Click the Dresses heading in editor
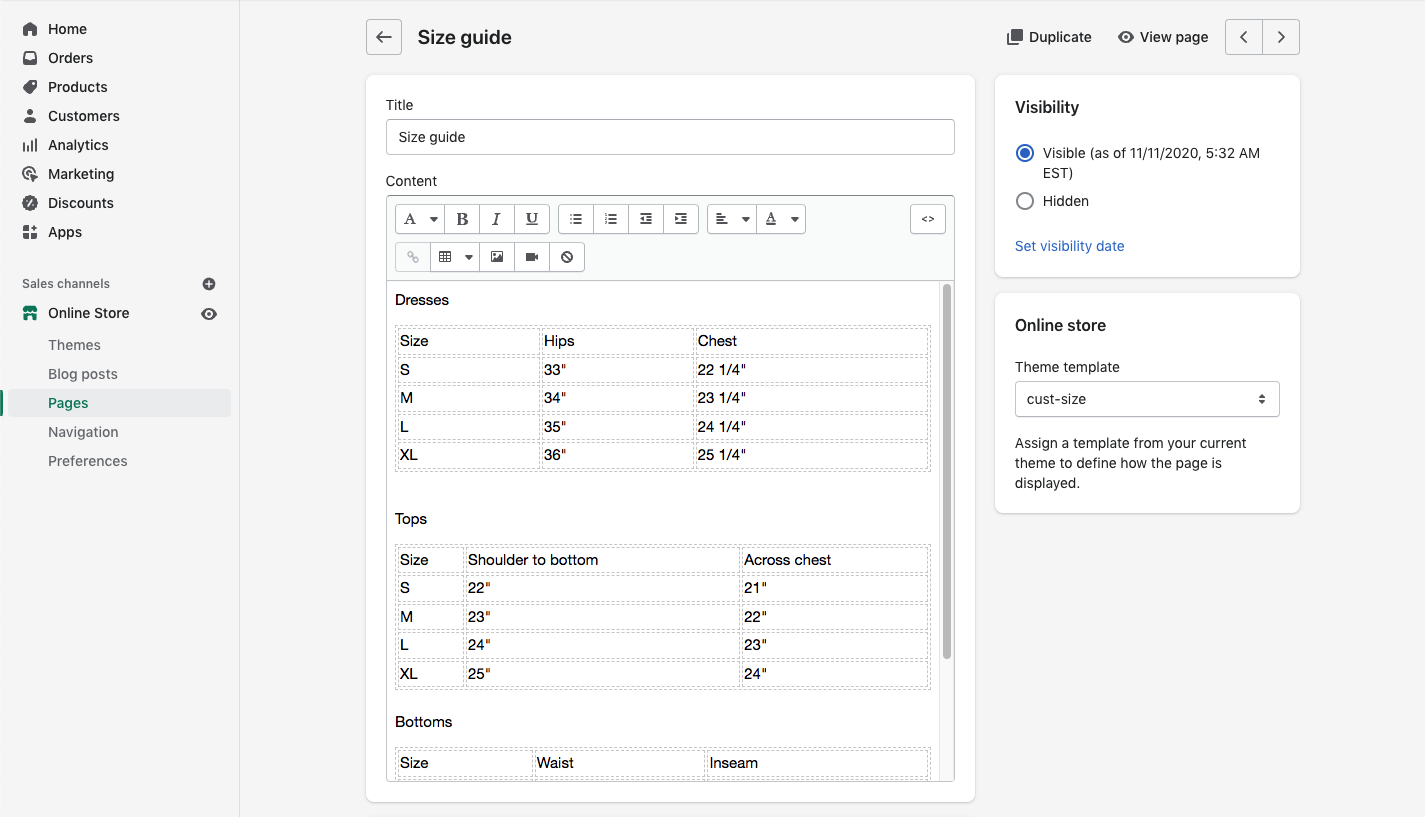 tap(422, 300)
